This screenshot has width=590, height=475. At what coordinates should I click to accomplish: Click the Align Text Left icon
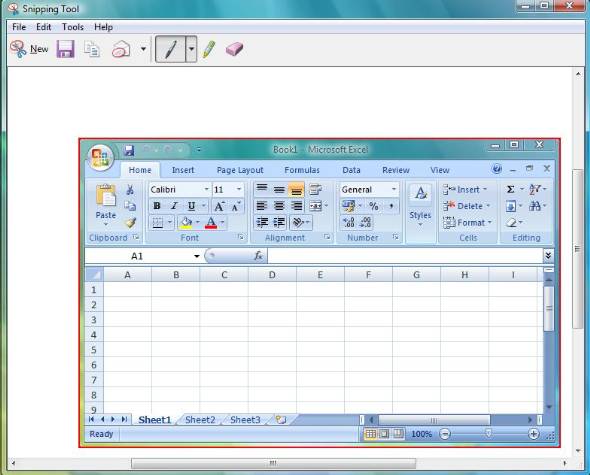(x=262, y=206)
